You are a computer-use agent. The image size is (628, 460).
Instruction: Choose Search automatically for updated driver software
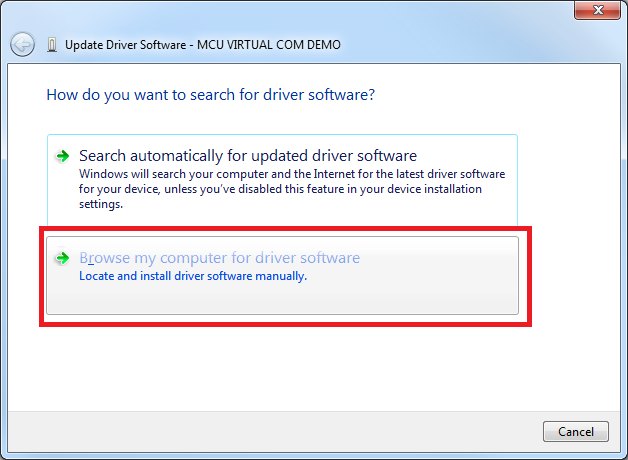click(282, 180)
